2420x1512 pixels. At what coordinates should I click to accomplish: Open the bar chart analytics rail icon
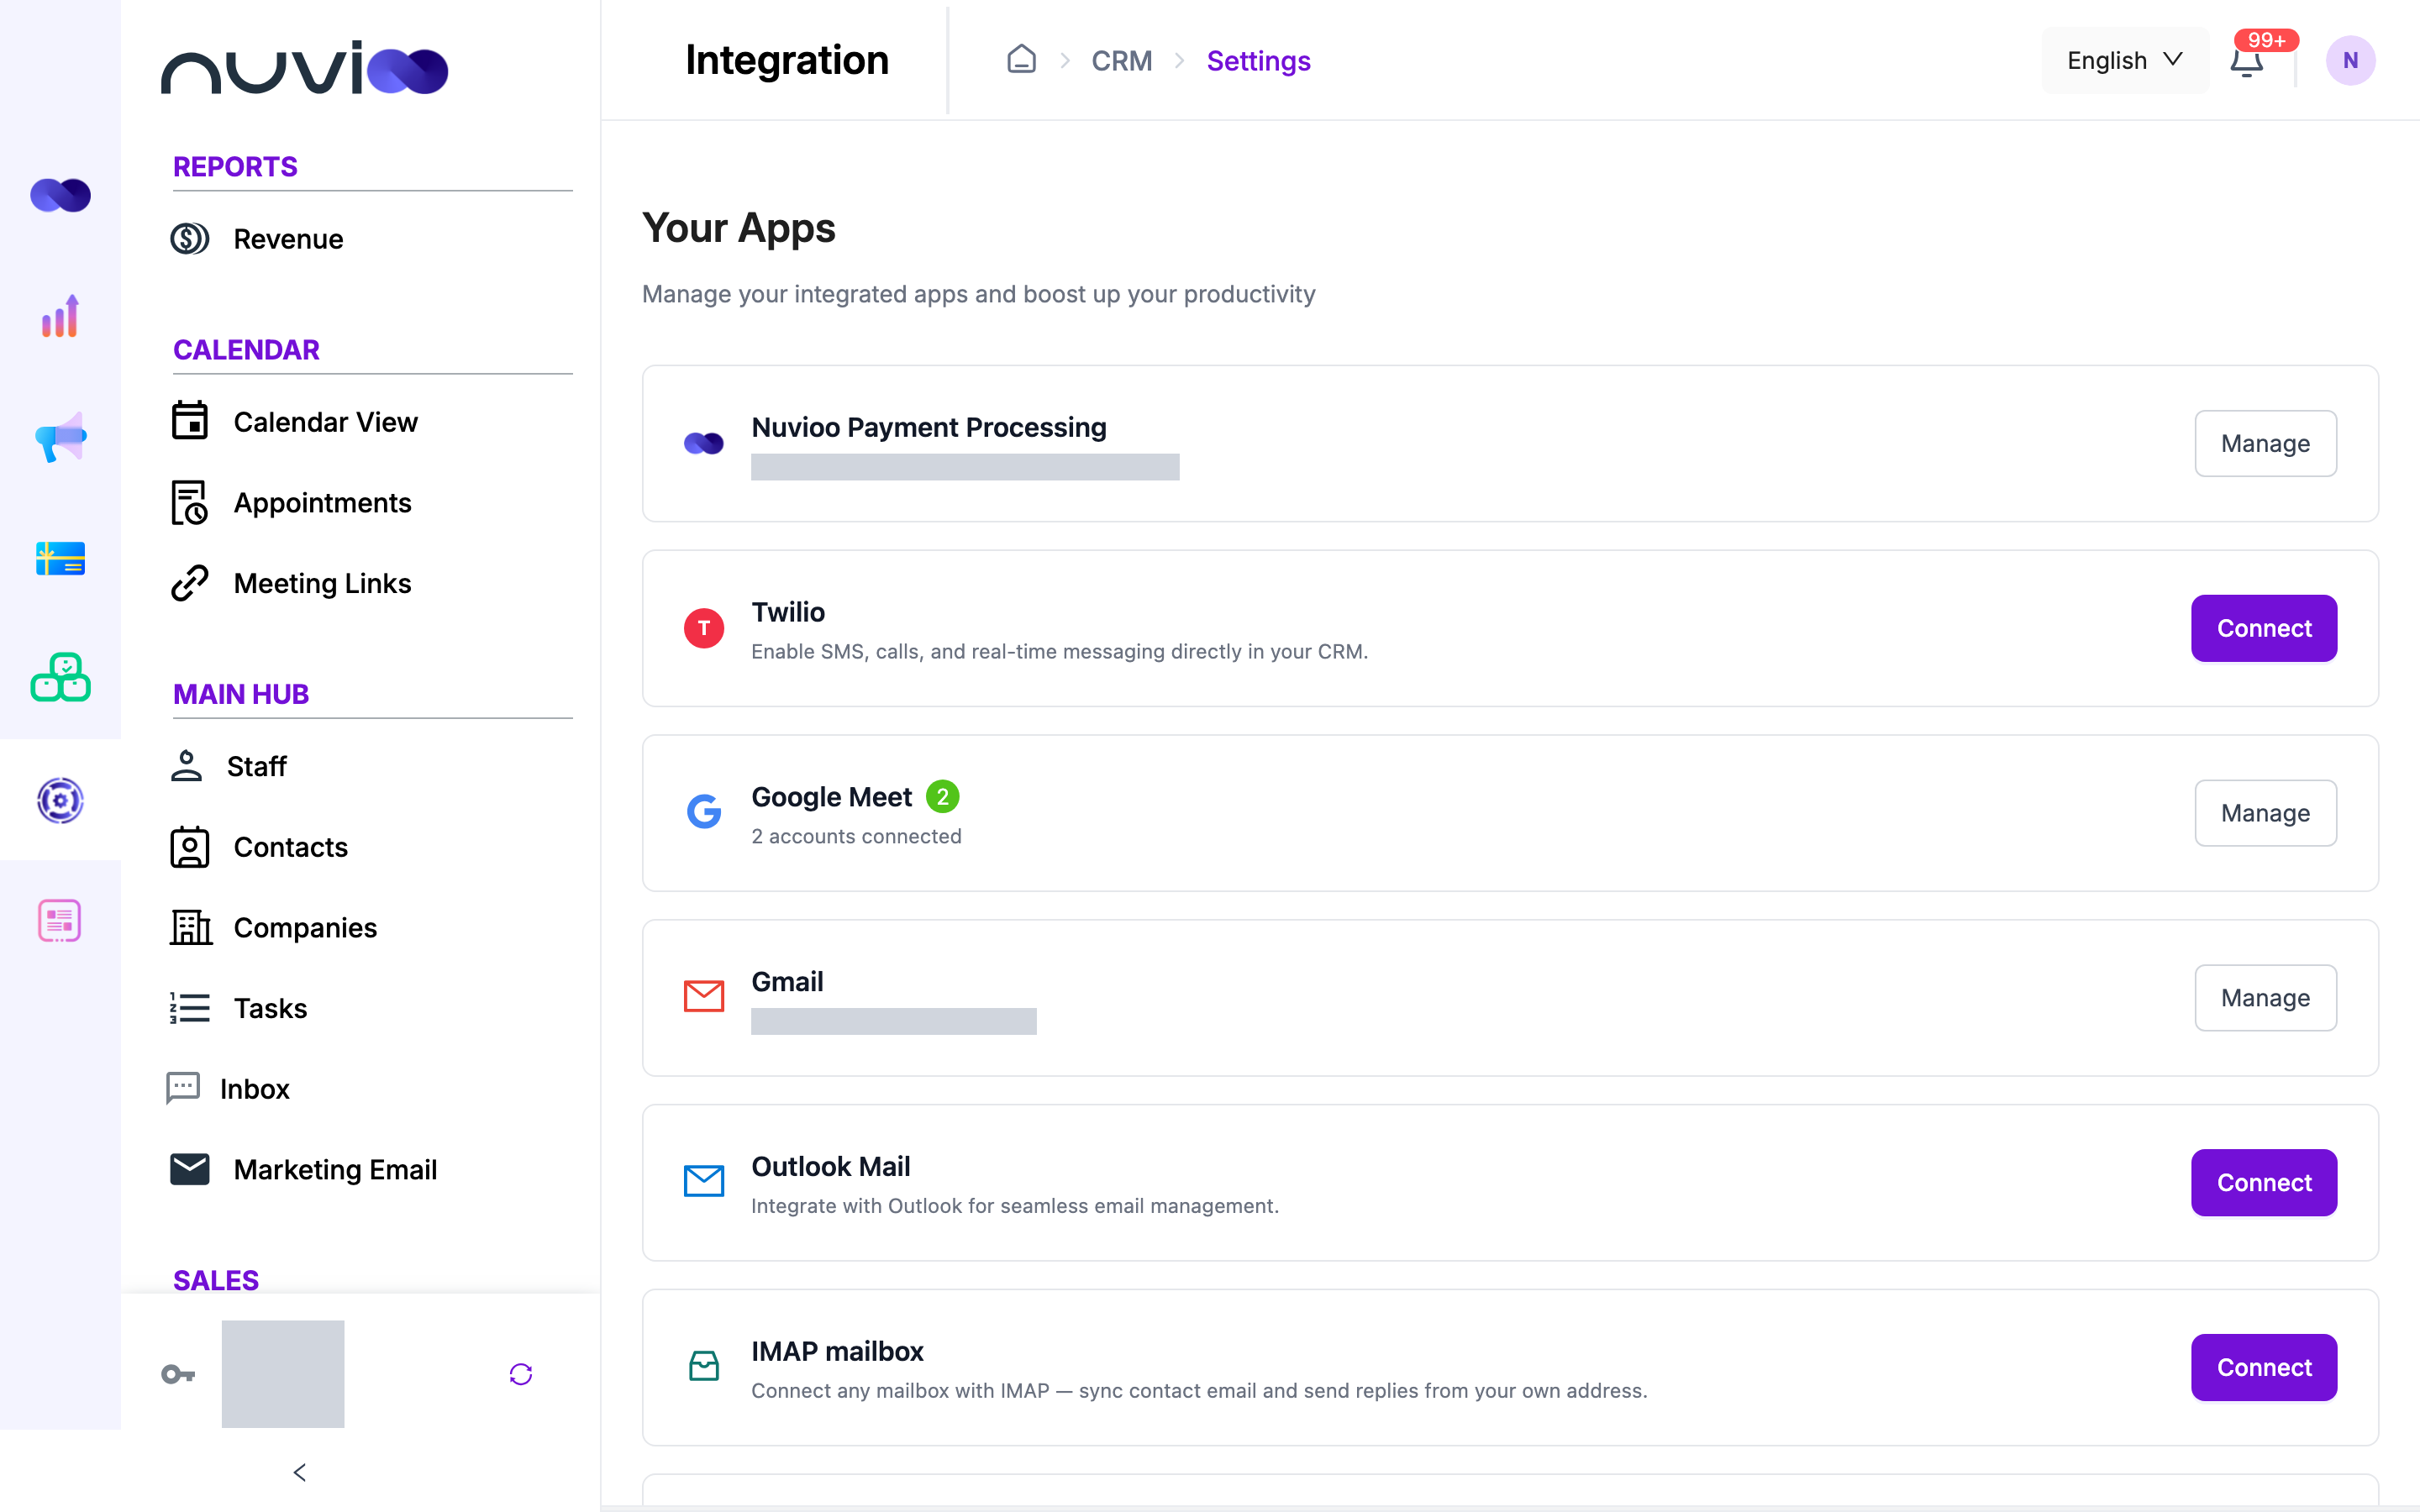pos(60,316)
